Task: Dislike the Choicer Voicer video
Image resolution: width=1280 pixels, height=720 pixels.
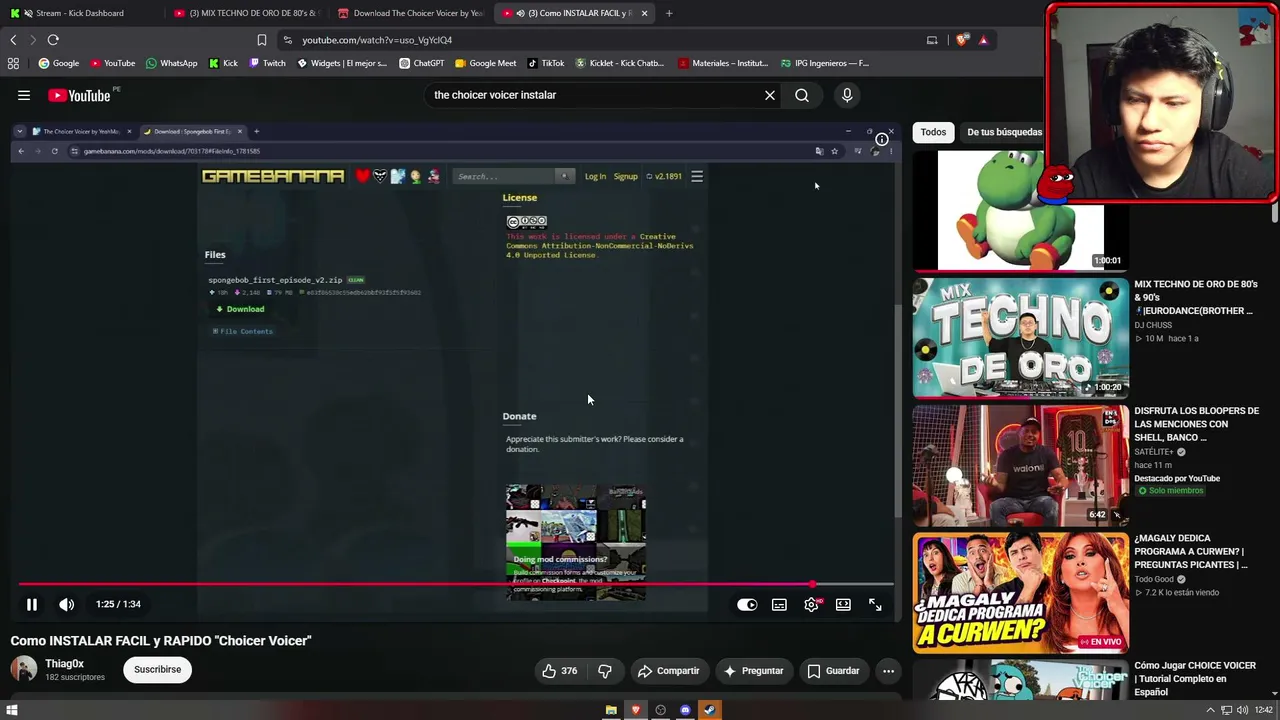Action: [604, 671]
